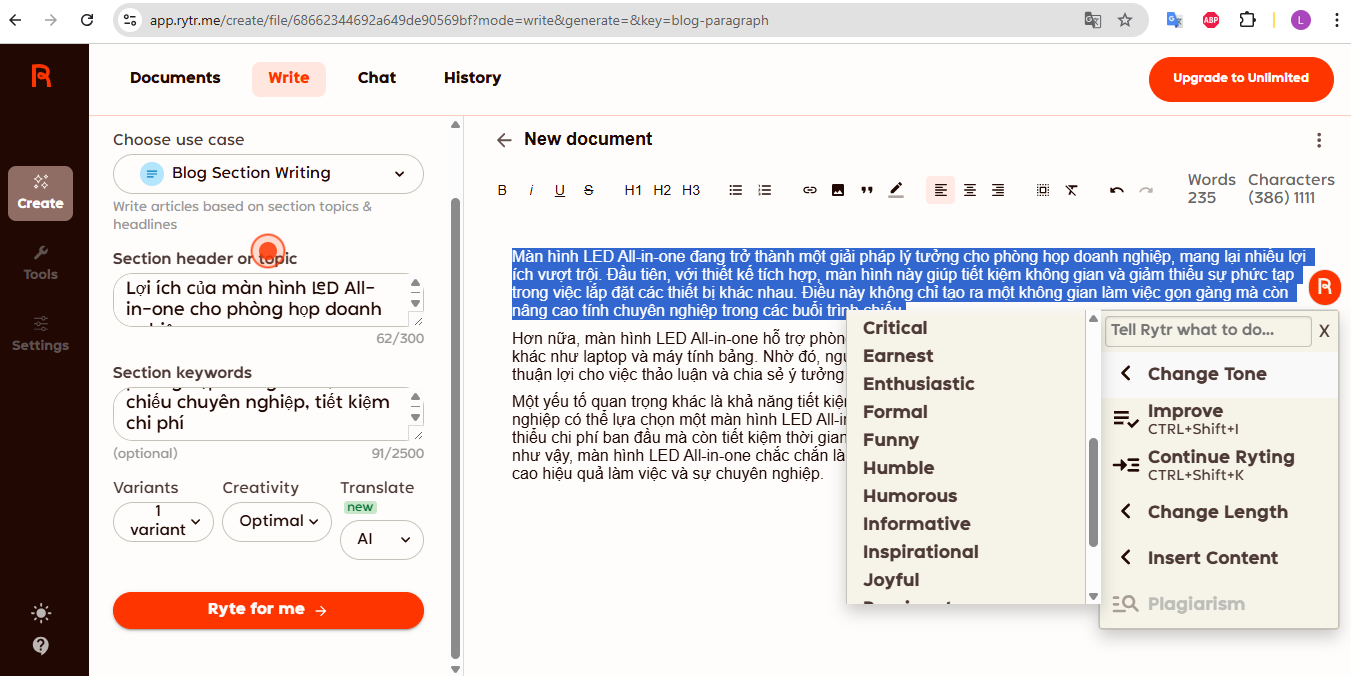Toggle underline formatting in editor toolbar
The width and height of the screenshot is (1351, 676).
[560, 190]
